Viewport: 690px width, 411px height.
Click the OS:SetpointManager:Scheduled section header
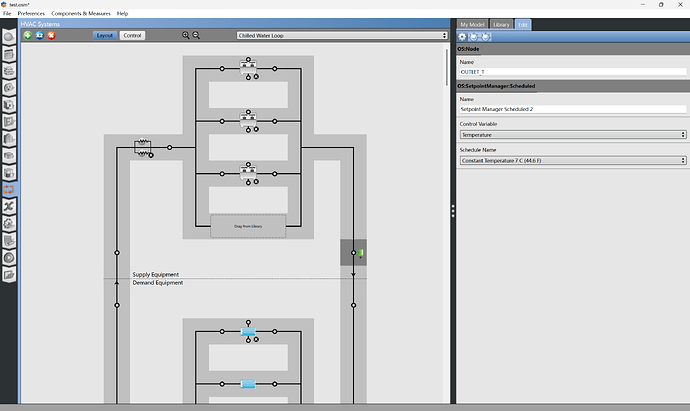573,86
